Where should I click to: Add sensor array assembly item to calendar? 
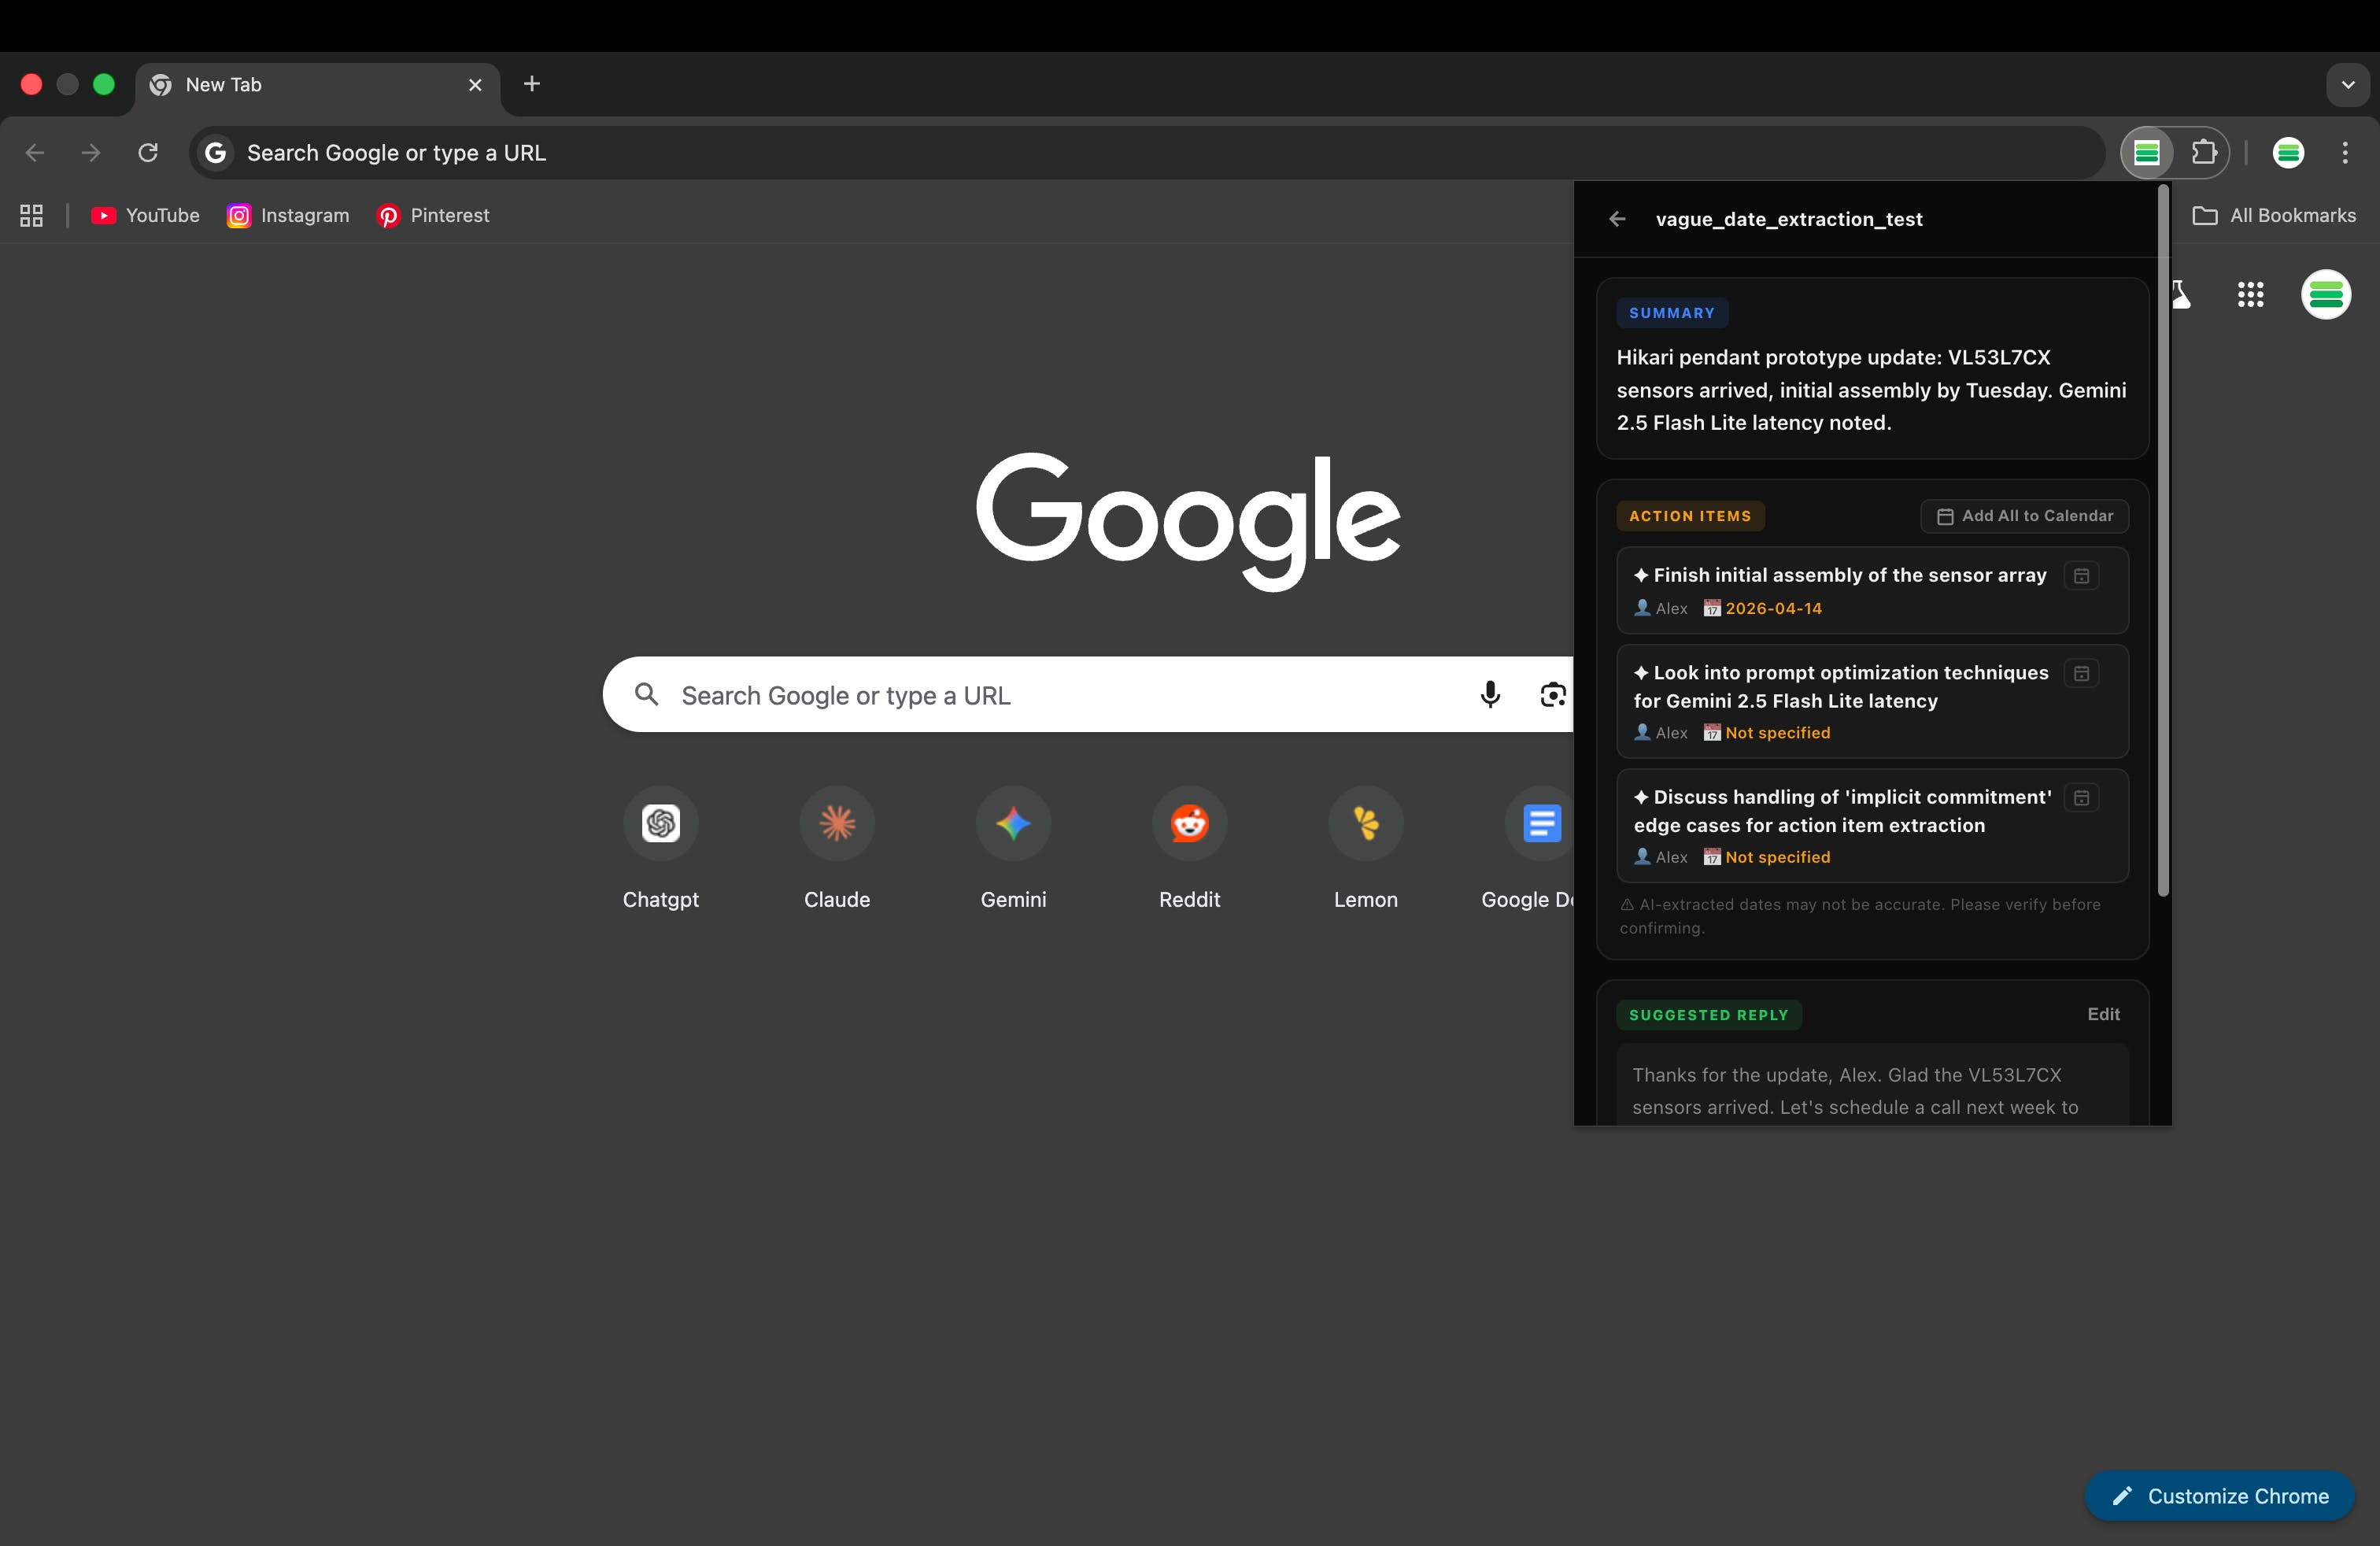pos(2081,576)
